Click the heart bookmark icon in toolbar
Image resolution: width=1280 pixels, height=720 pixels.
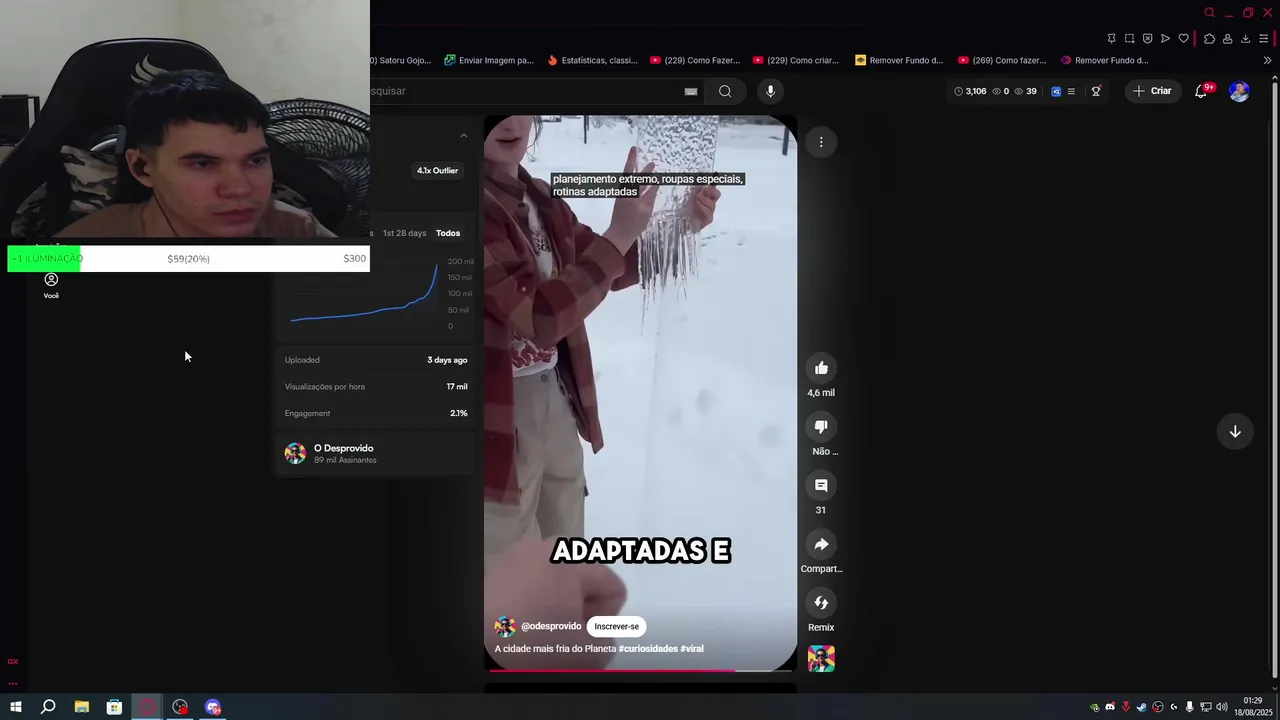(x=1184, y=38)
